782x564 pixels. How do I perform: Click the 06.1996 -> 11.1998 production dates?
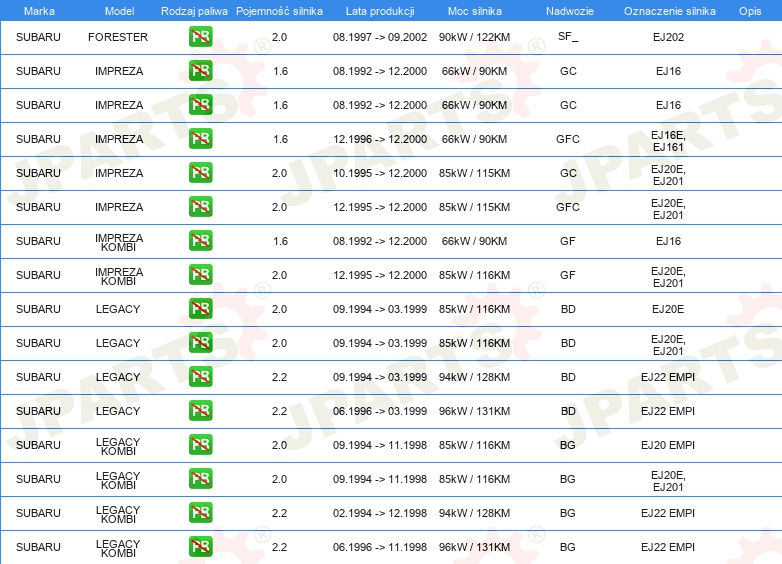380,547
